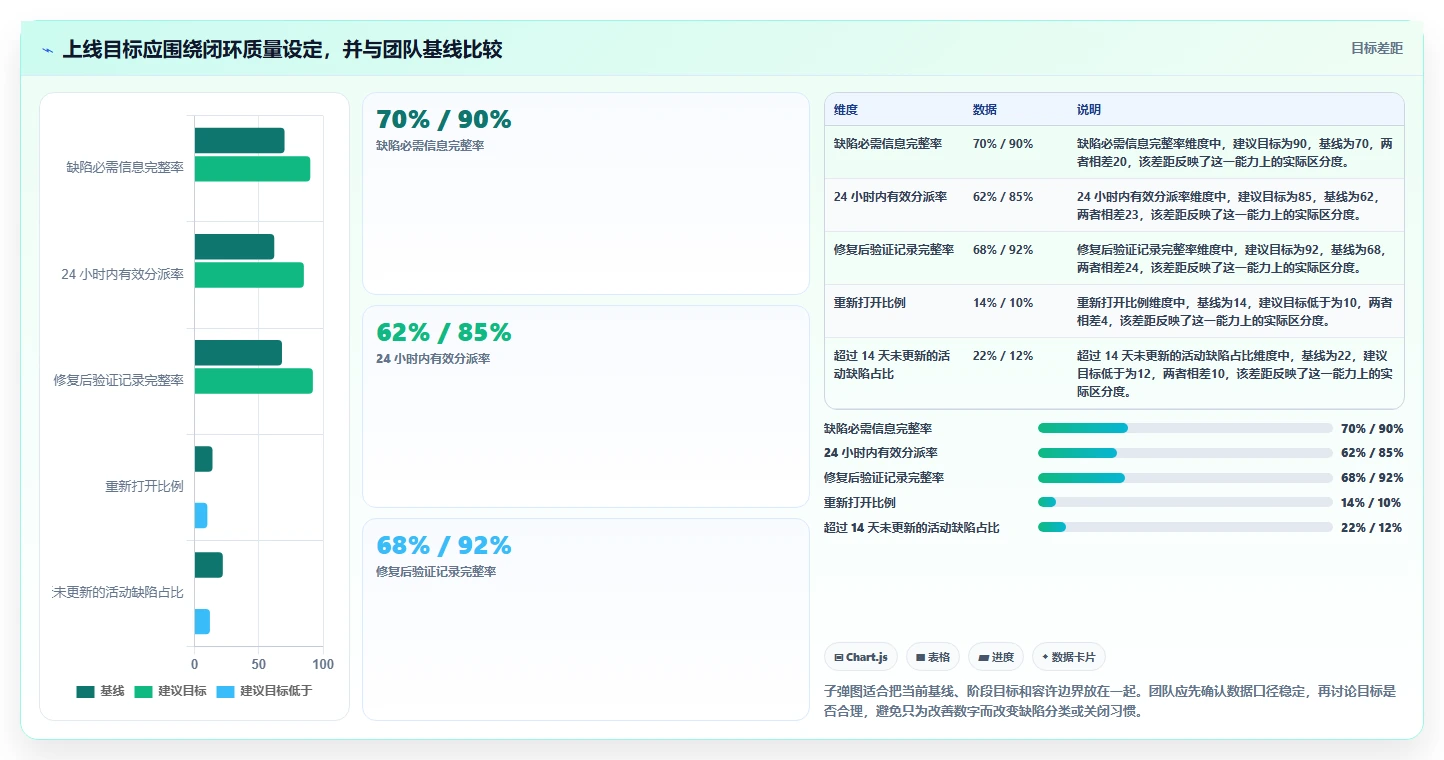Click the description mentioning 两者相差23

tap(1235, 205)
